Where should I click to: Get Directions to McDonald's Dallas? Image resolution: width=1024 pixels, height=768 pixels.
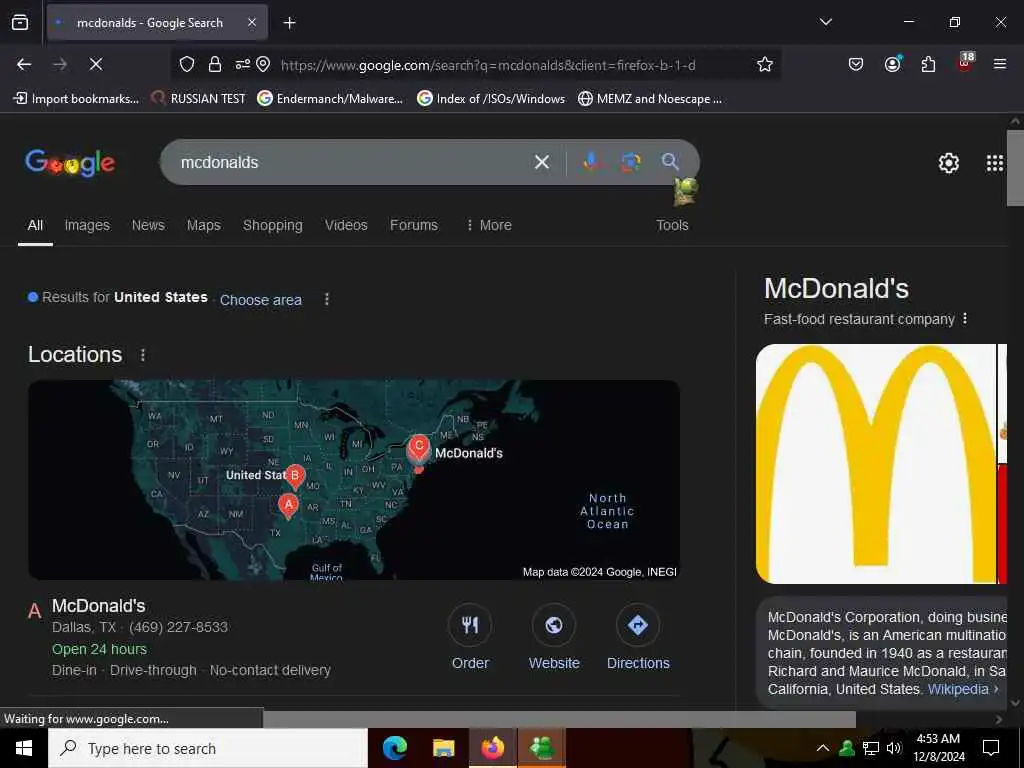point(638,637)
